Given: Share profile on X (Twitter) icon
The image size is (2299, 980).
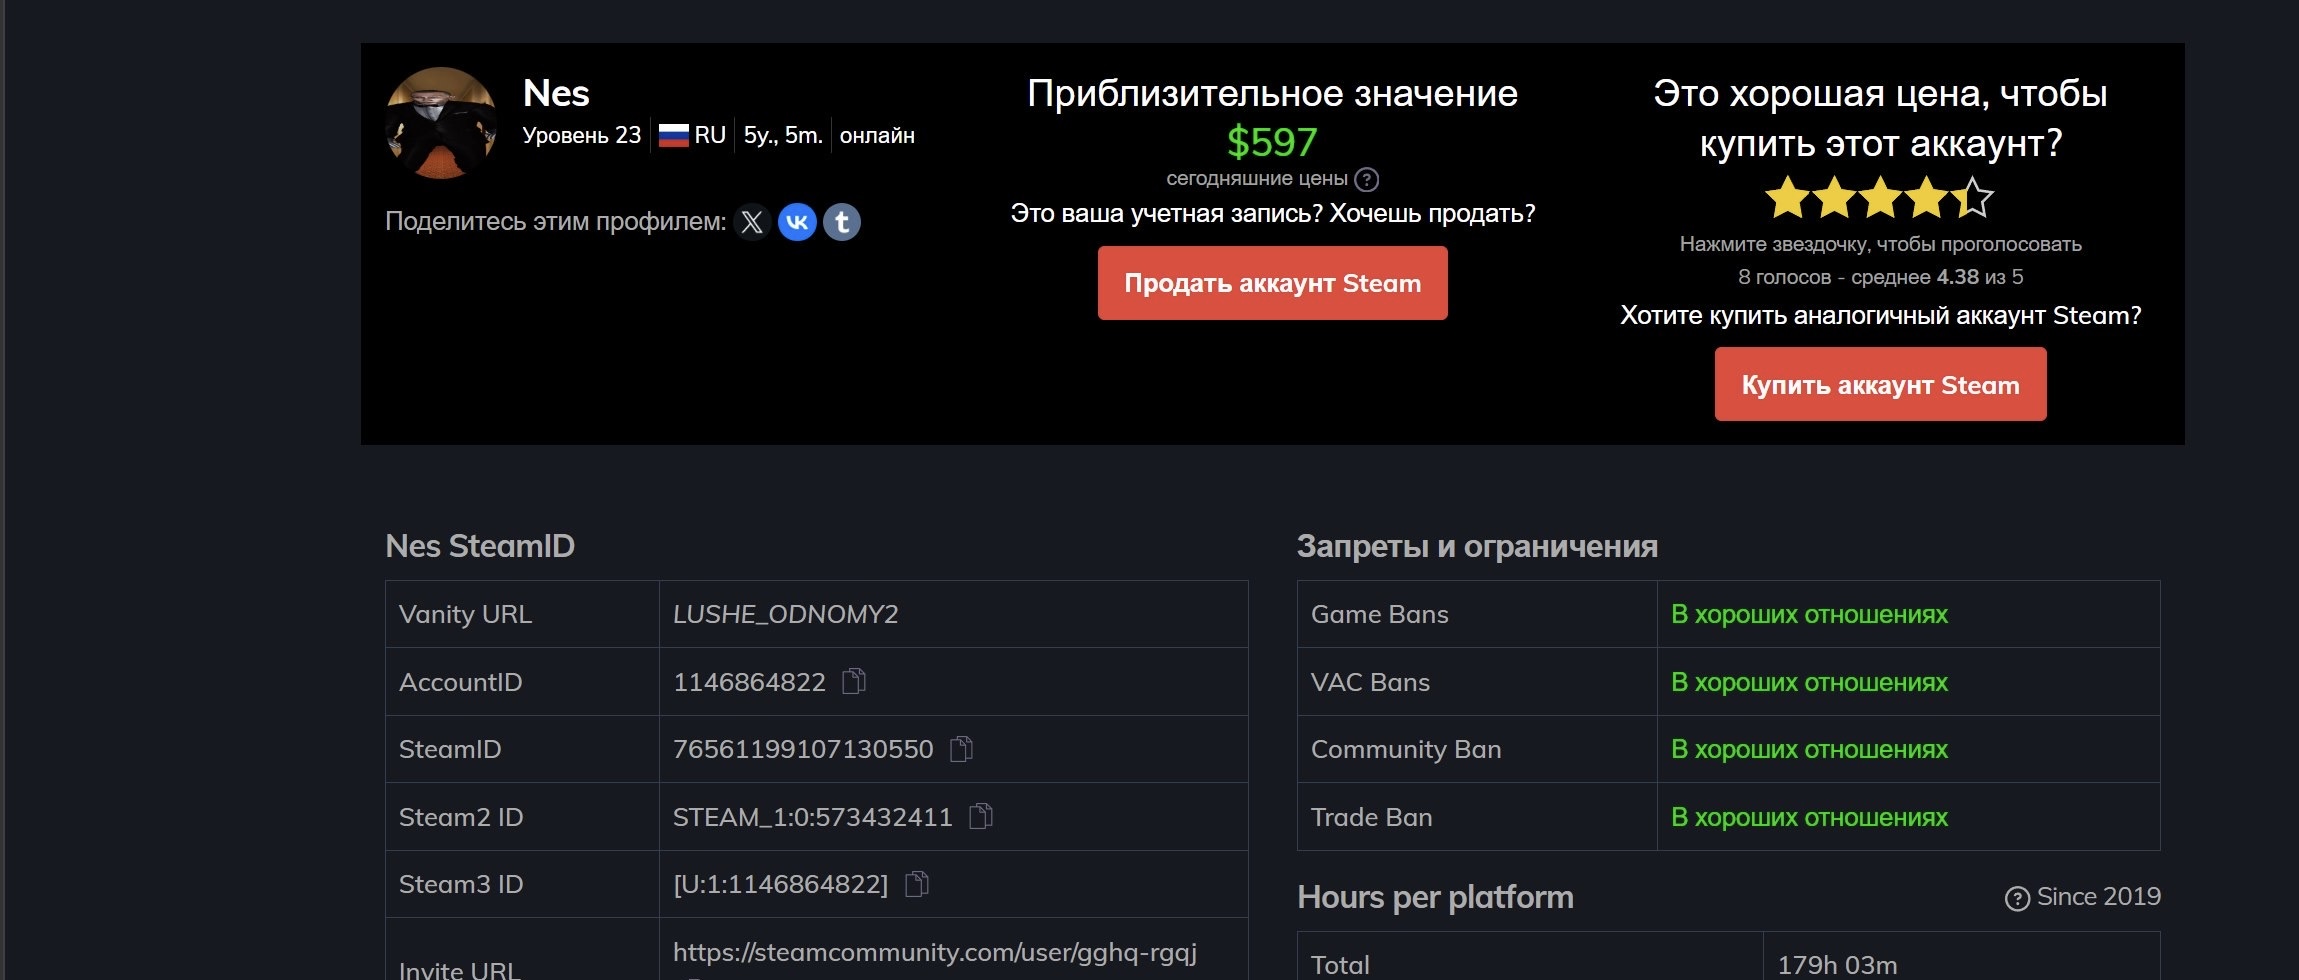Looking at the screenshot, I should [752, 222].
